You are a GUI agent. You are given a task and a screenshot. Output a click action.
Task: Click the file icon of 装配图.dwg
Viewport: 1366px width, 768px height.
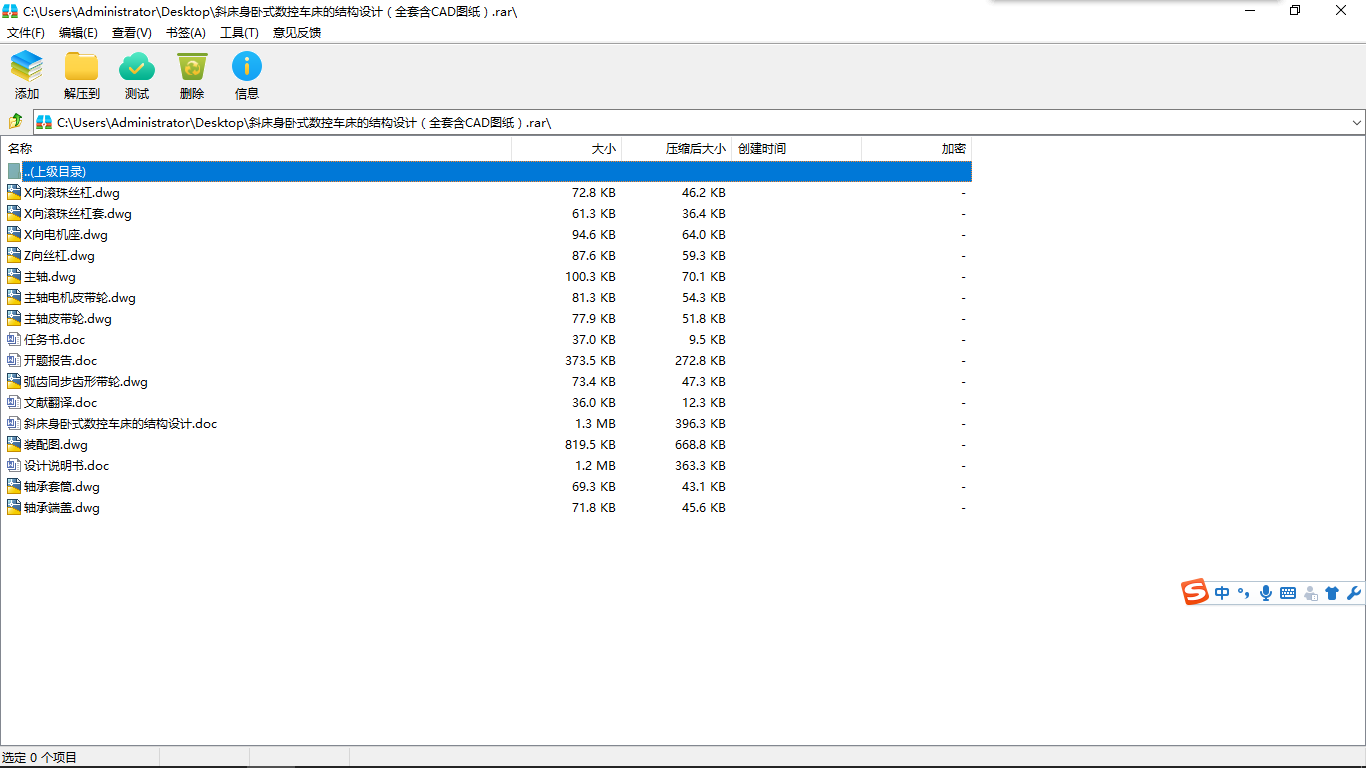coord(14,444)
